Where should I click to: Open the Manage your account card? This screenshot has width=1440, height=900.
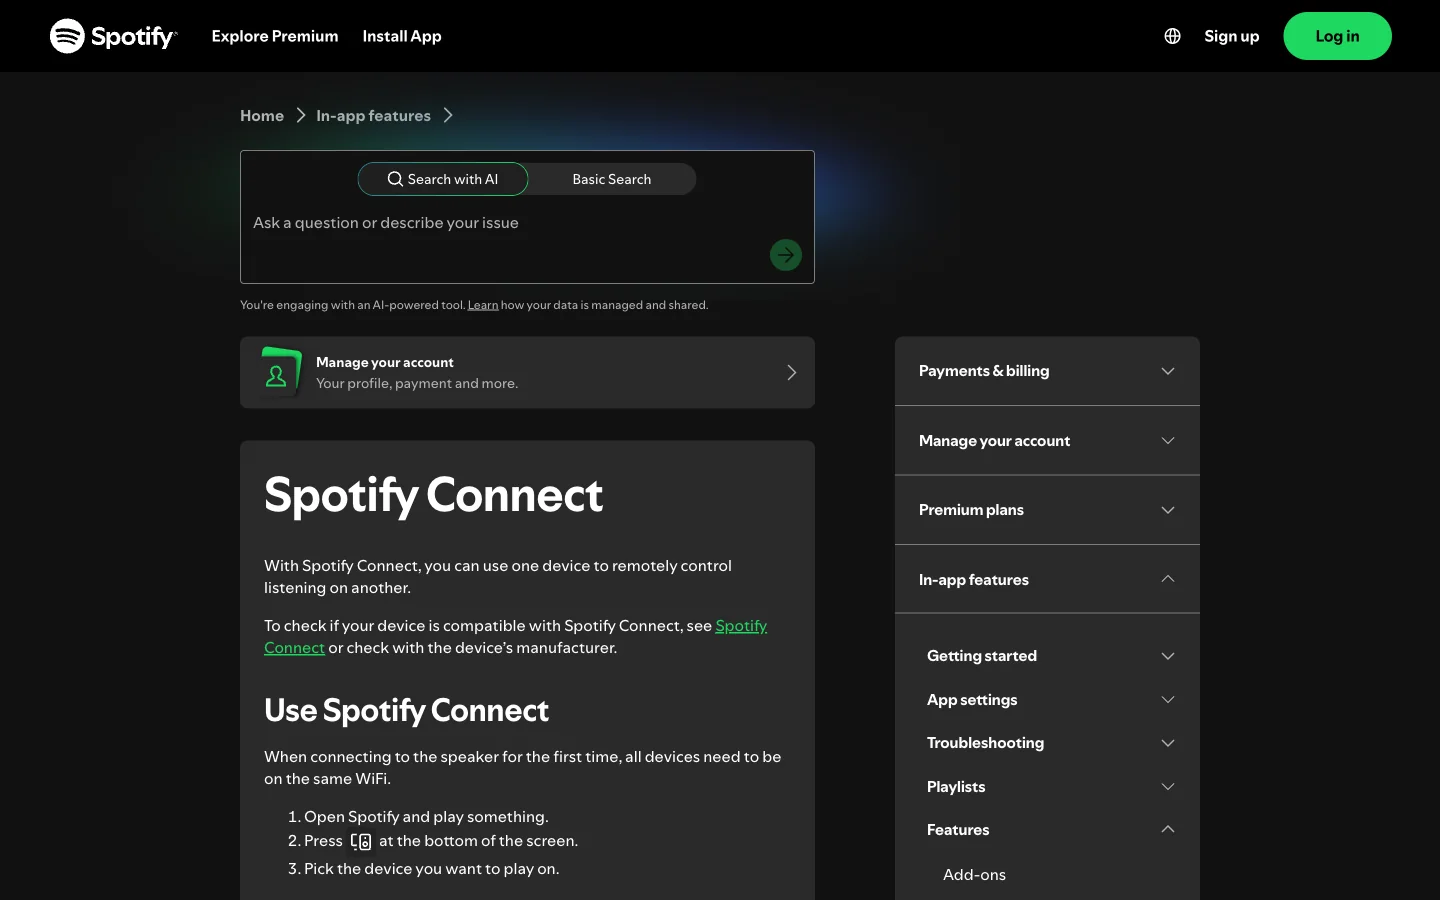pyautogui.click(x=527, y=373)
